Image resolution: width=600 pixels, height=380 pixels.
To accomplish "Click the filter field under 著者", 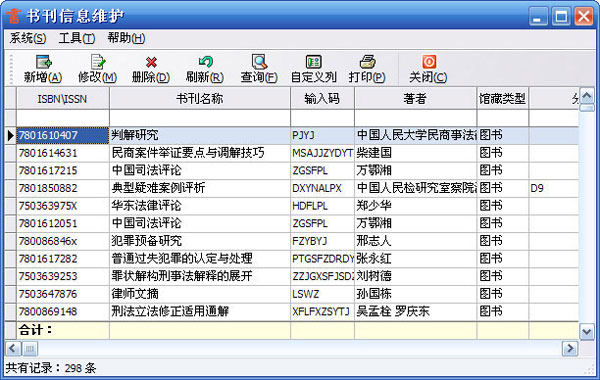I will point(416,118).
